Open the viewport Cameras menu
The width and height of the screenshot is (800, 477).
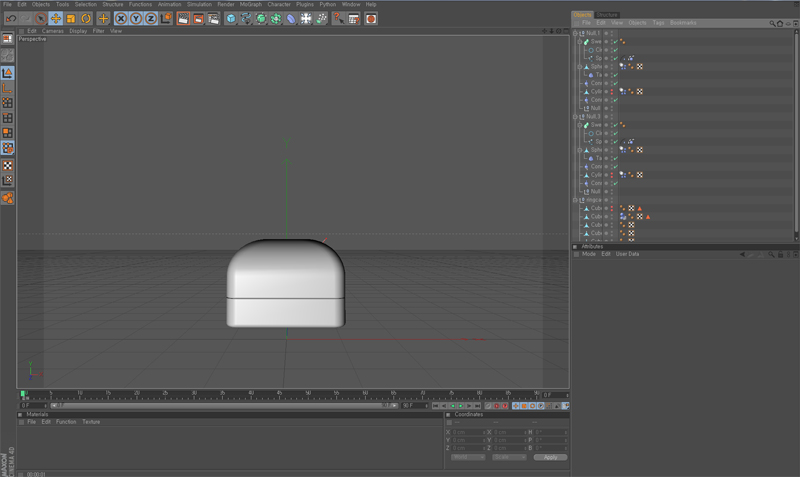[53, 31]
